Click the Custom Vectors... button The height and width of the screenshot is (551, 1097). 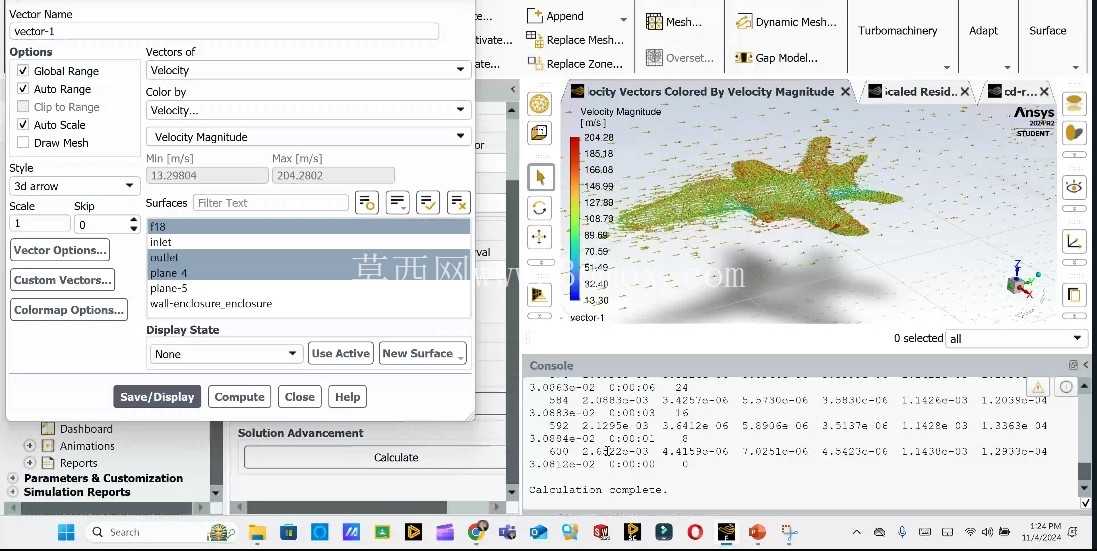(62, 280)
